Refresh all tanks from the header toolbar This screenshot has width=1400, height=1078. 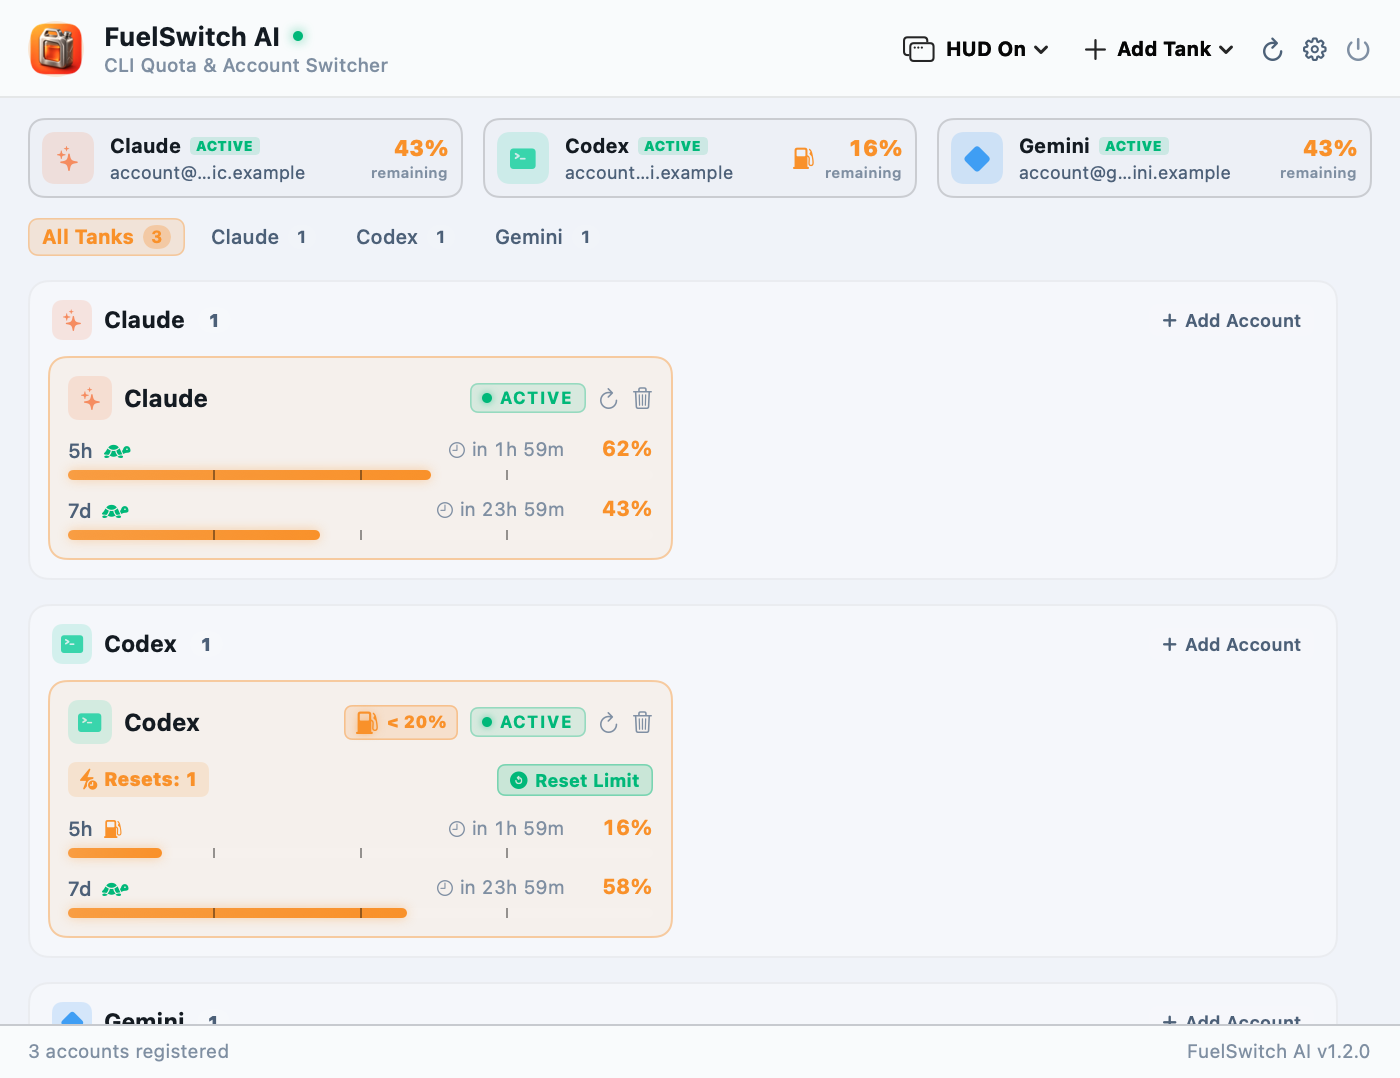click(x=1272, y=49)
